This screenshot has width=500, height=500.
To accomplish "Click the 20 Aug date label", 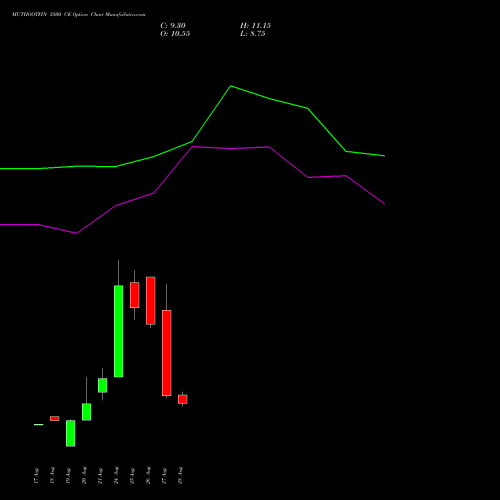I will coord(84,476).
